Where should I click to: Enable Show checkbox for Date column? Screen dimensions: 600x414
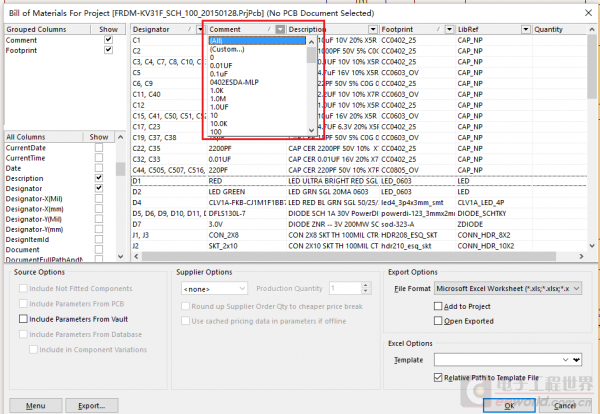(x=99, y=168)
